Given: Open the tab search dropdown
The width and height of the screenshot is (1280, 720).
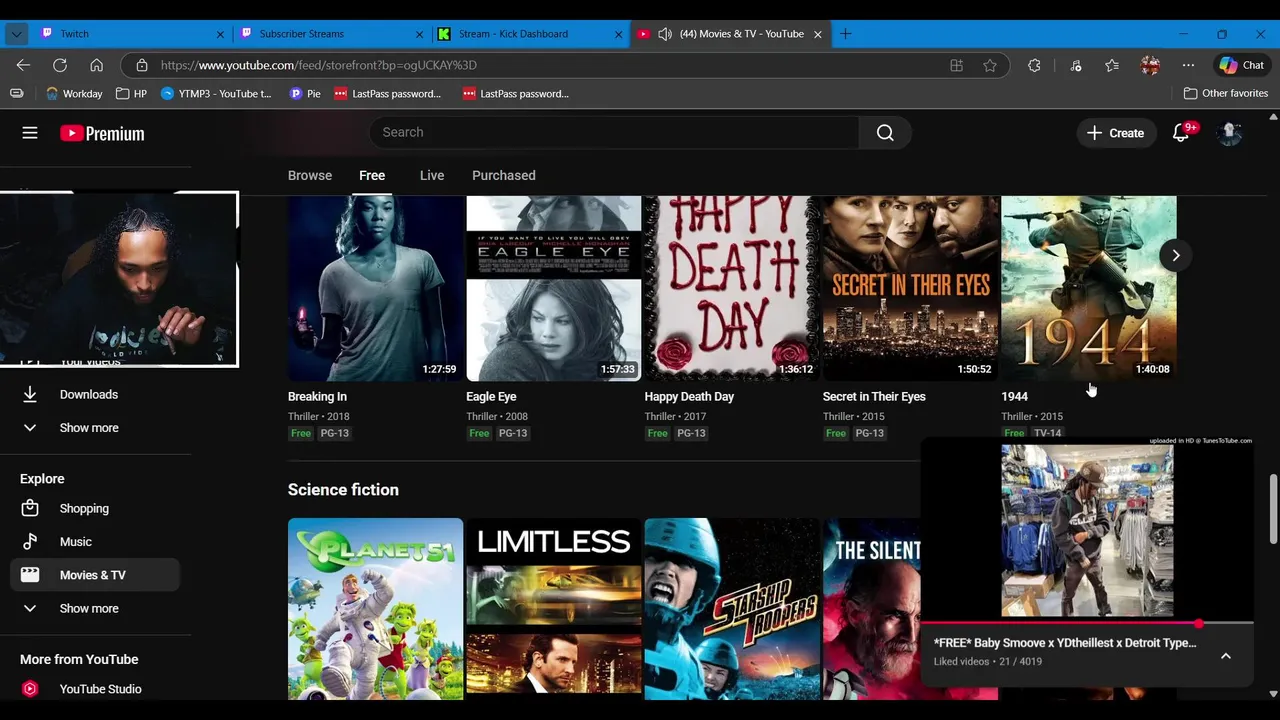Looking at the screenshot, I should 16,34.
